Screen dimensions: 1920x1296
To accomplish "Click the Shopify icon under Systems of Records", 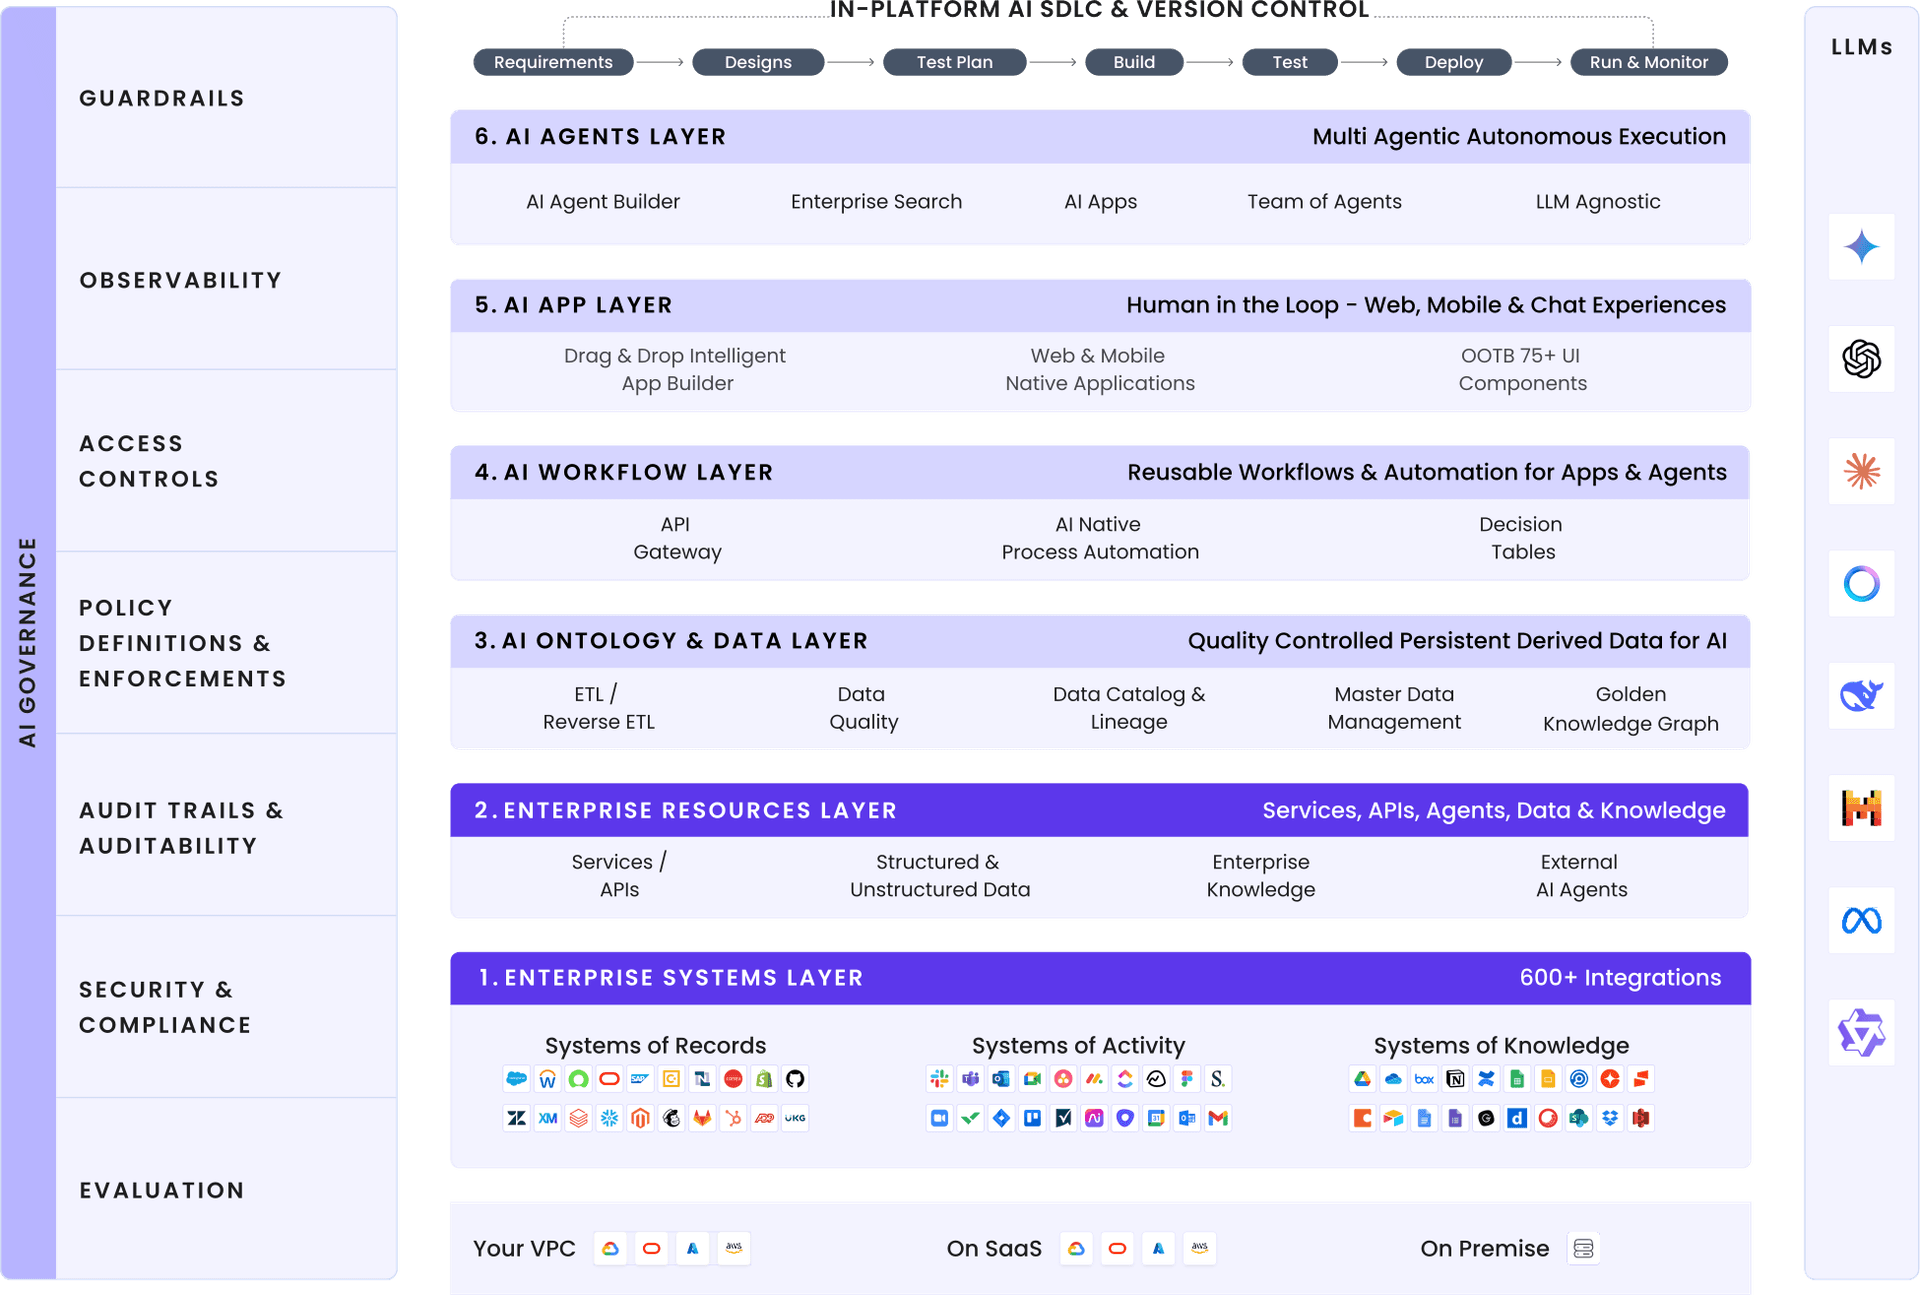I will pyautogui.click(x=765, y=1079).
